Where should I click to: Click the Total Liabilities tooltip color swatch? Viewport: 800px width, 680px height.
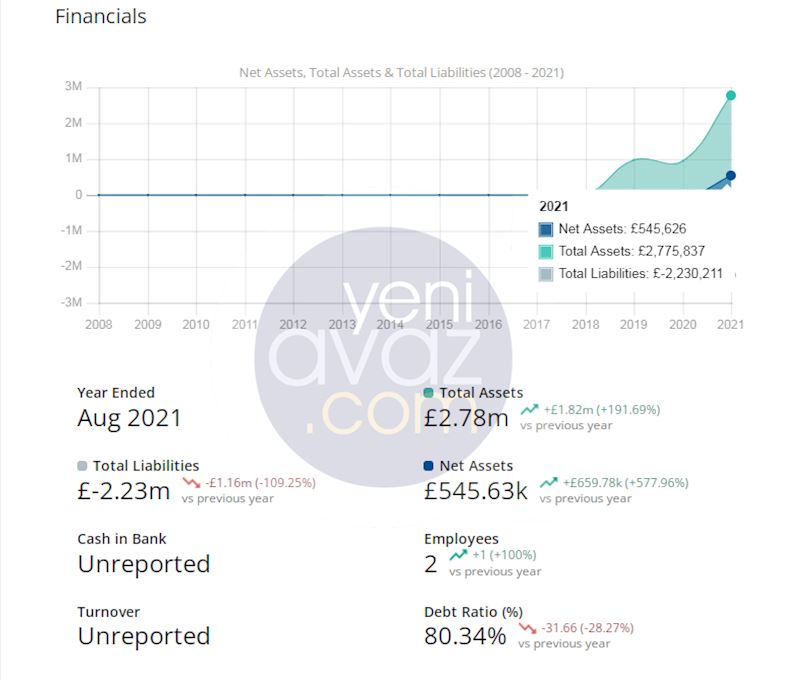546,273
